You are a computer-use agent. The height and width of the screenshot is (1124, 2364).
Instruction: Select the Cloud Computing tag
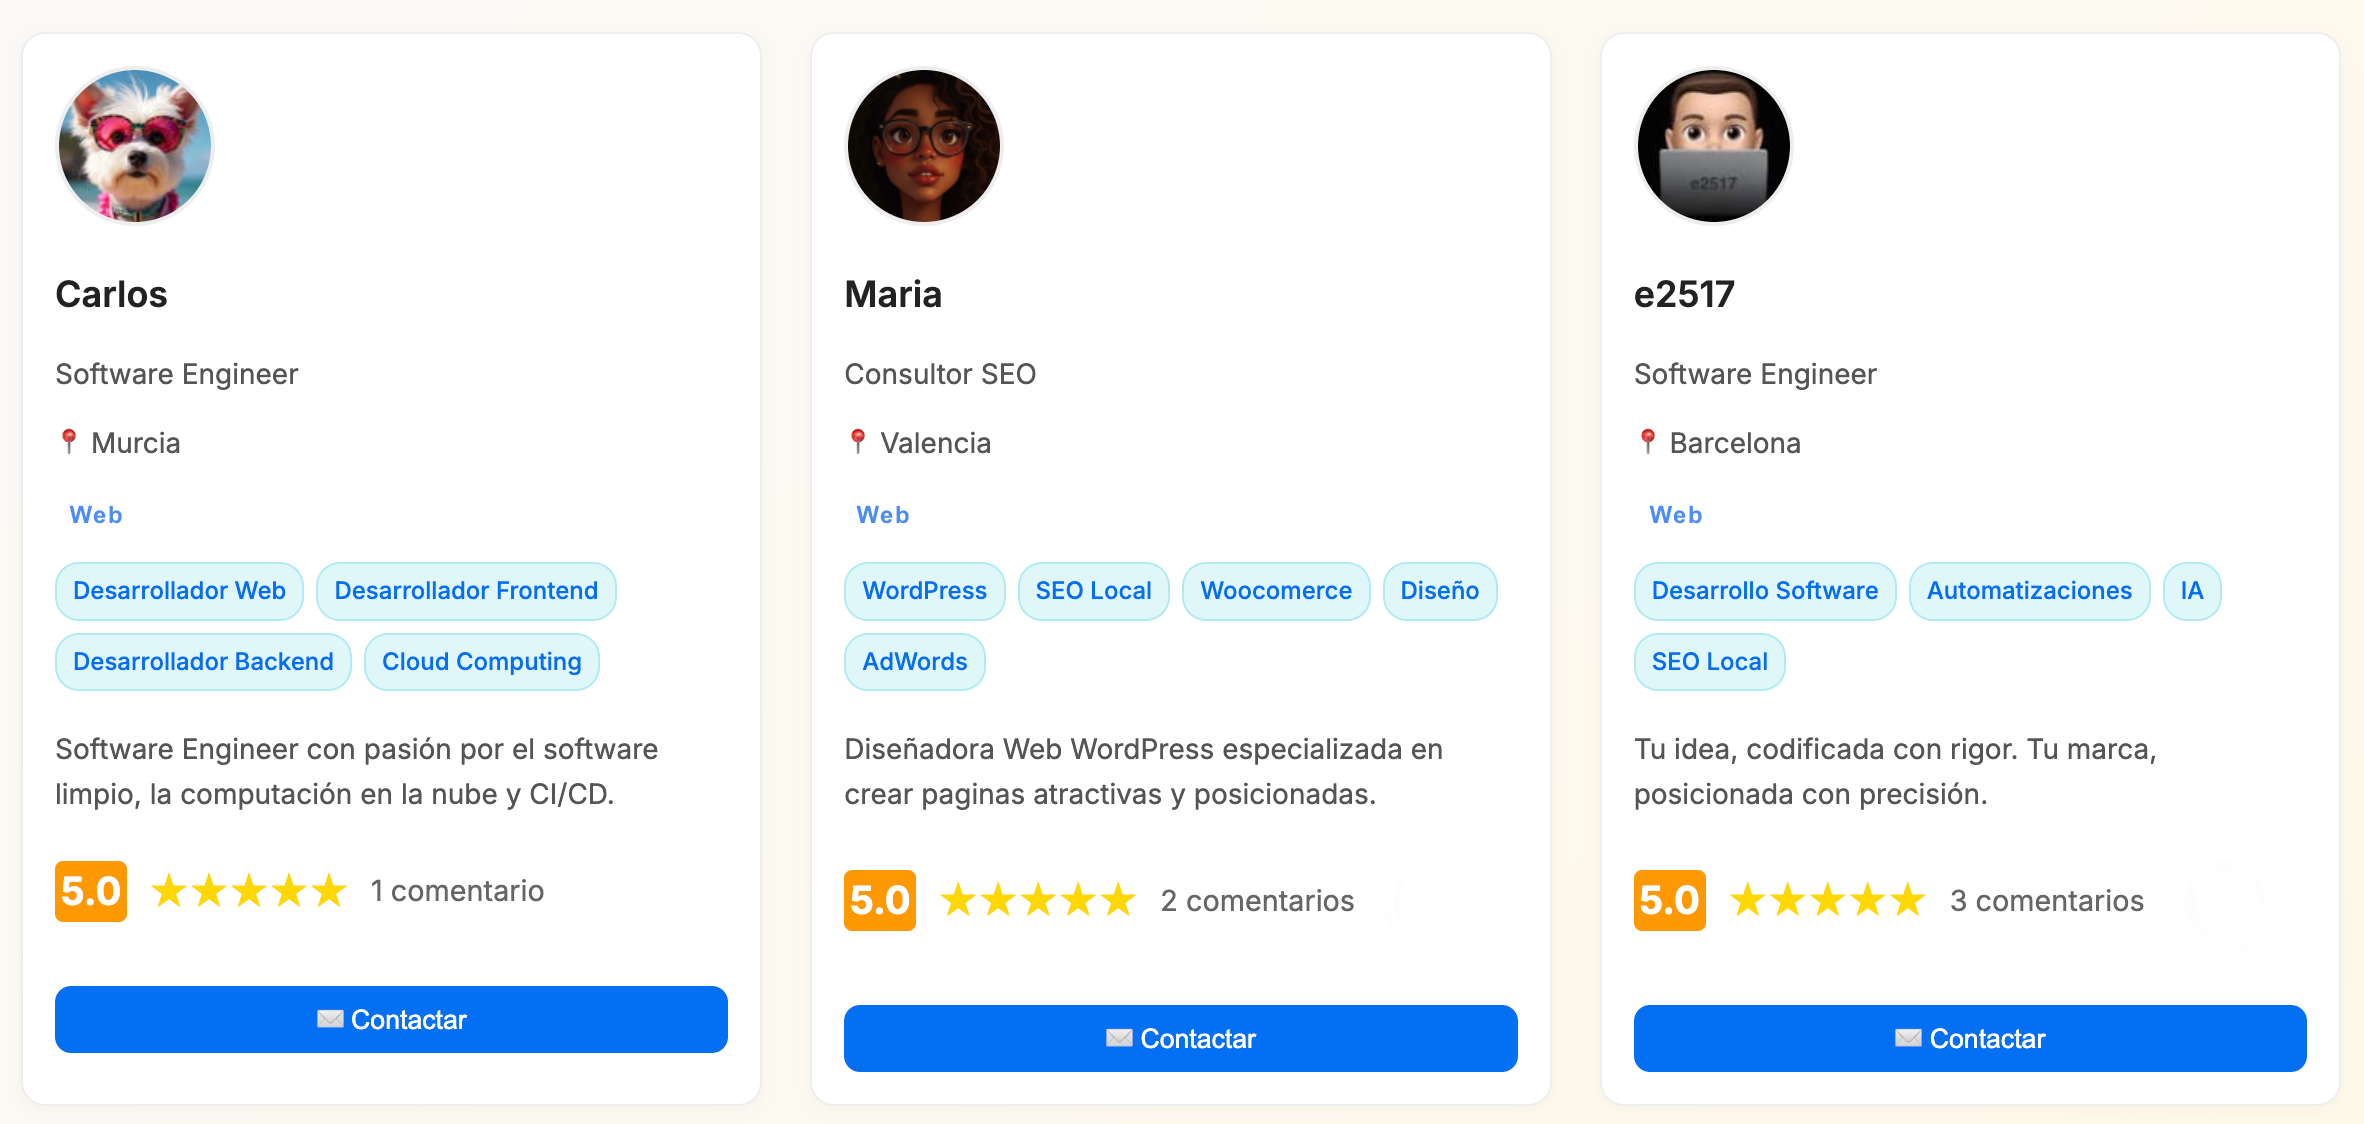click(481, 661)
